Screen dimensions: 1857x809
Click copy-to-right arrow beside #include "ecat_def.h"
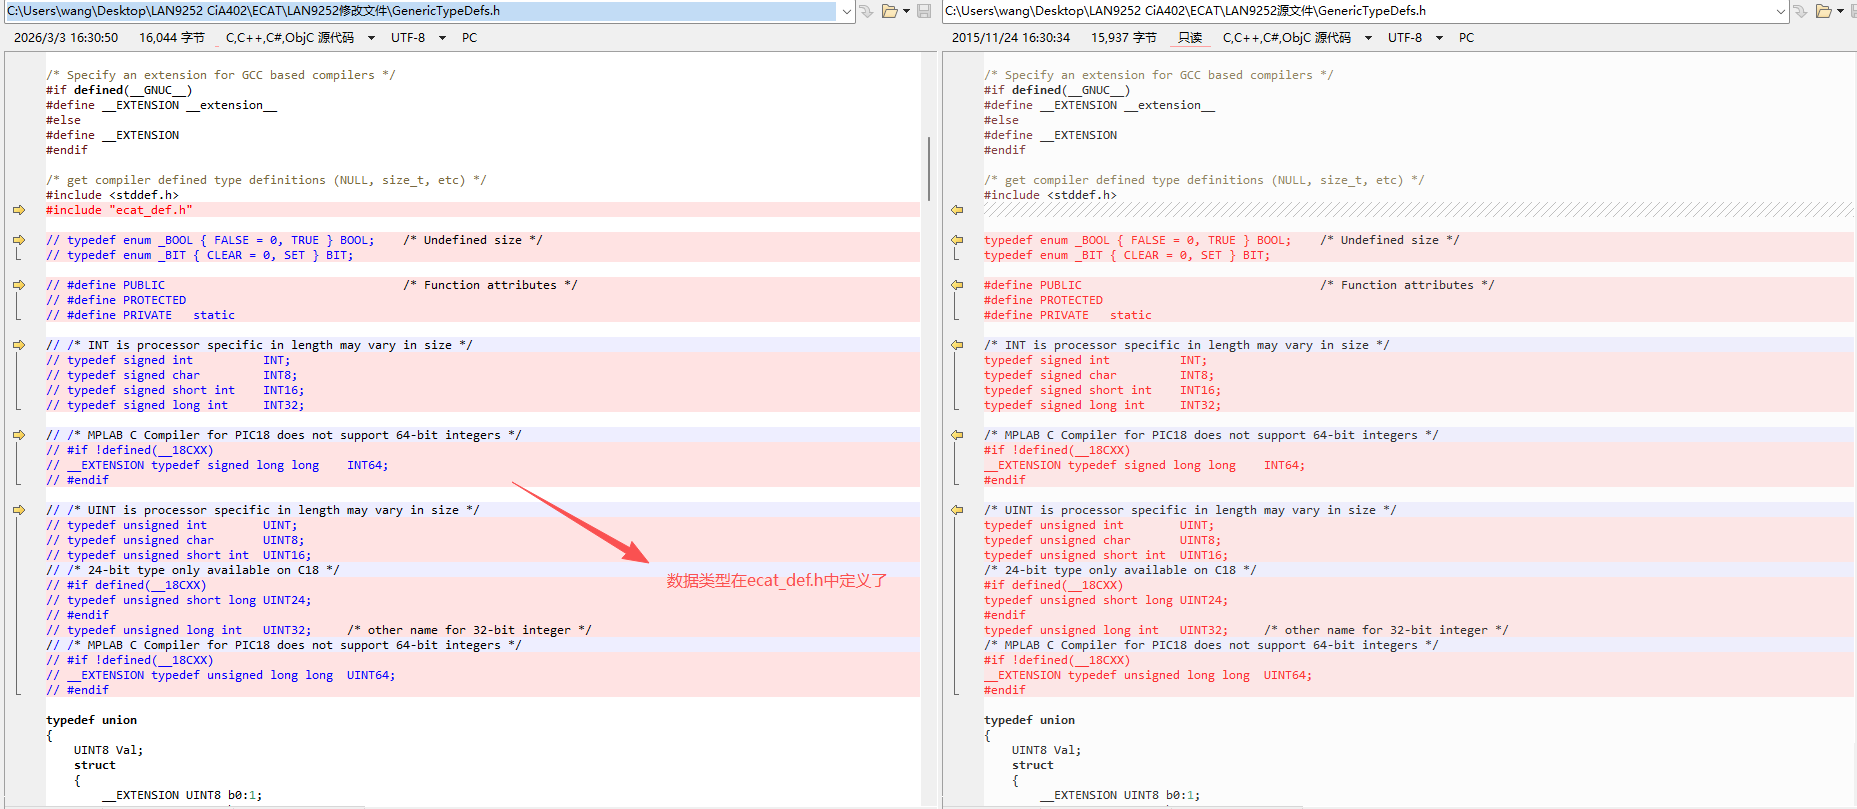(19, 210)
